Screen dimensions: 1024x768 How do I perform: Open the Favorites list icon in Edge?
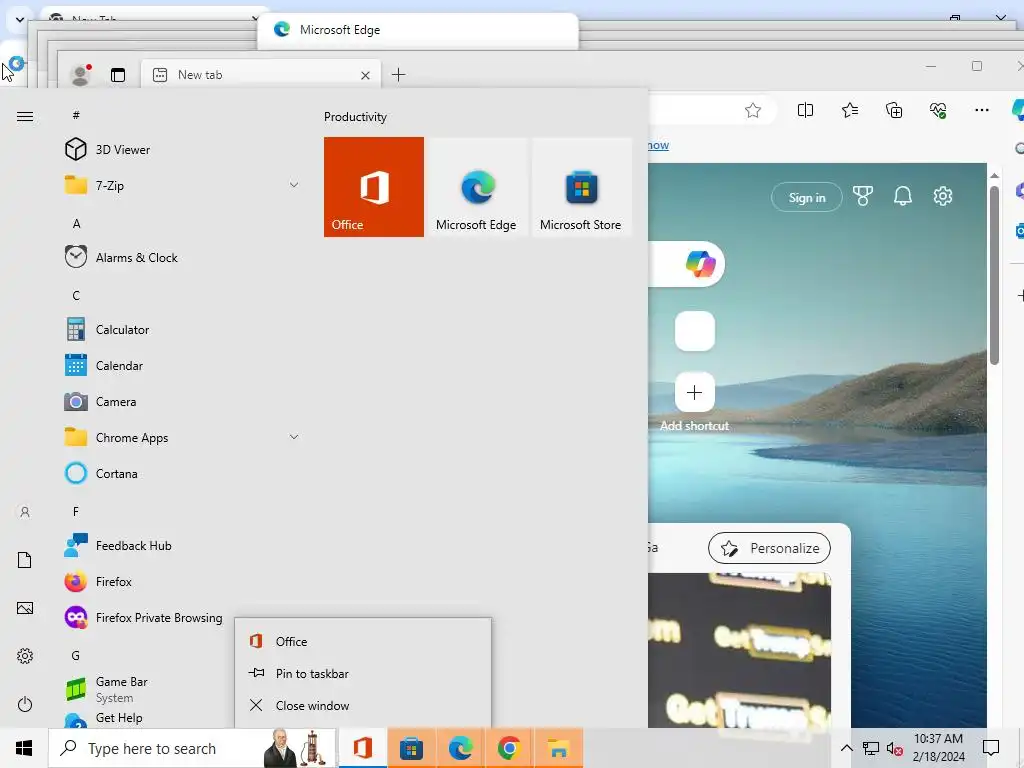click(x=850, y=110)
